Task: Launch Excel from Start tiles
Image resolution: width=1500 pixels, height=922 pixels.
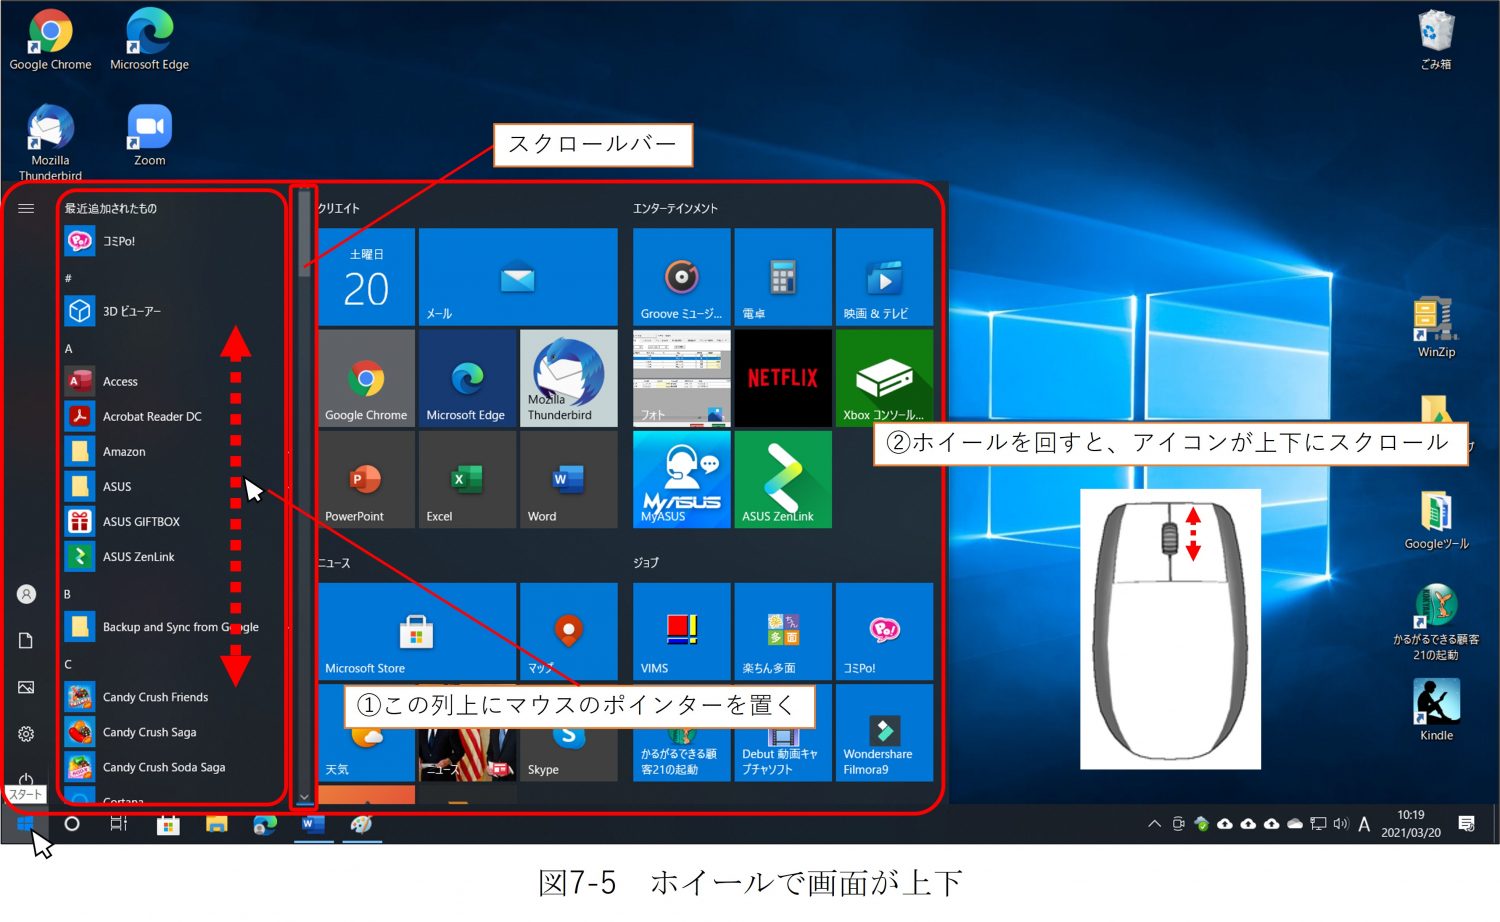Action: pos(467,479)
